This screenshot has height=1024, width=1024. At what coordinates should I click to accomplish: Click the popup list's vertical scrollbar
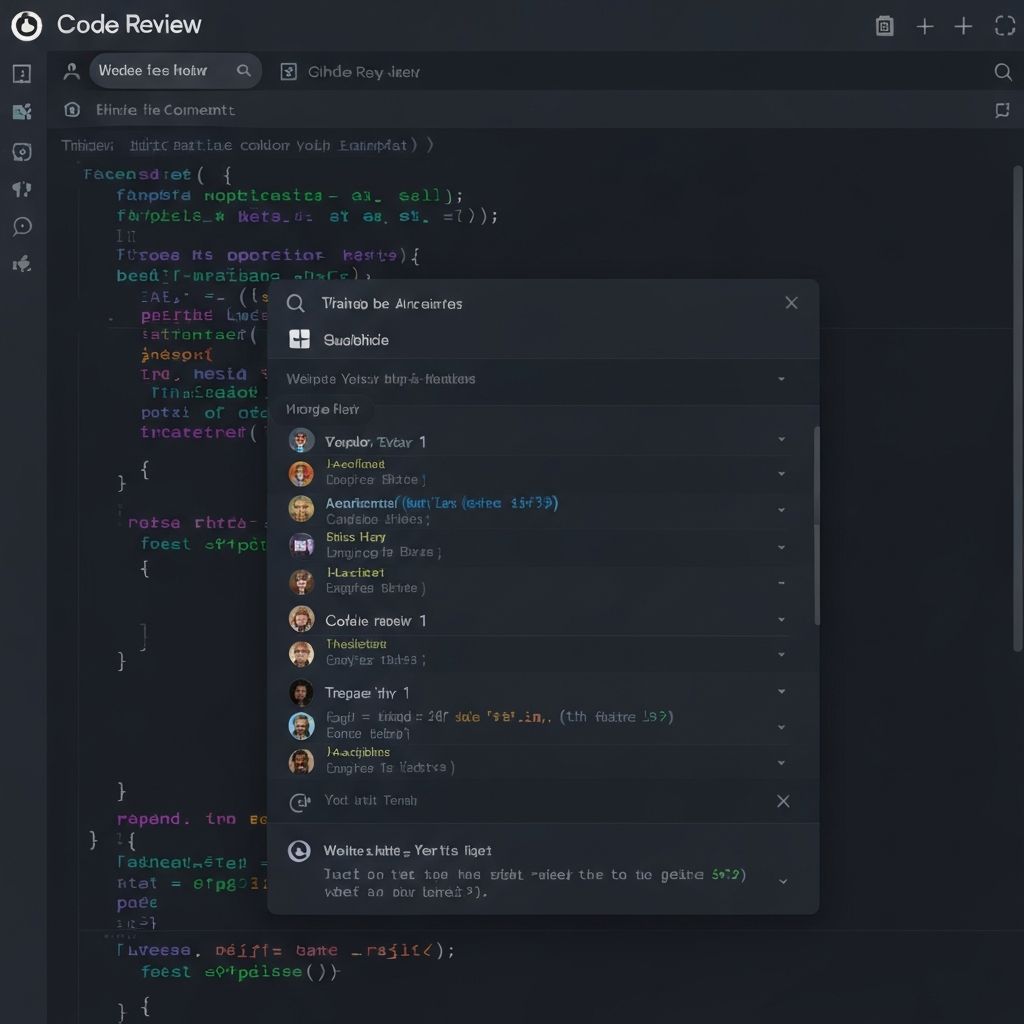(x=816, y=525)
